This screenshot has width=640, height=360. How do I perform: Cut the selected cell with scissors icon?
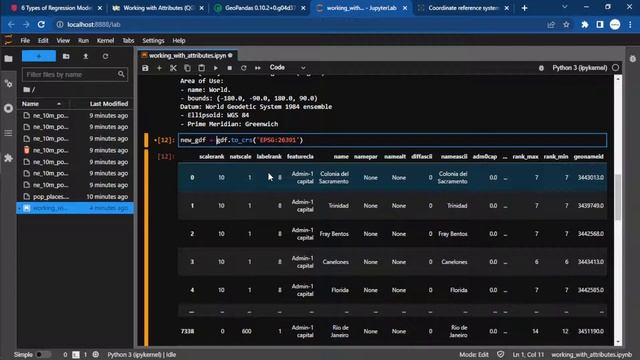coord(173,68)
